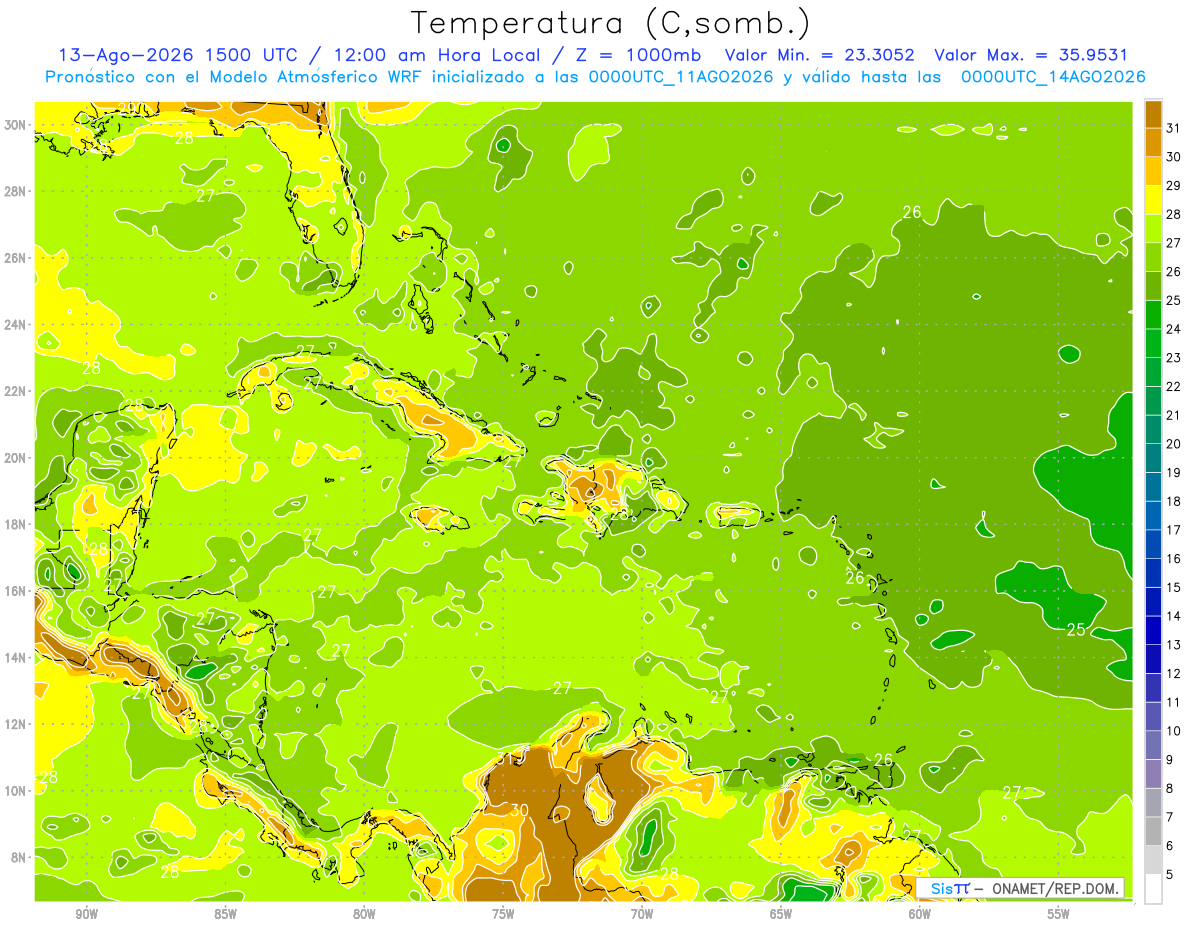The image size is (1200, 927).
Task: Click the legend swatch between 24 and 25
Action: click(1153, 315)
